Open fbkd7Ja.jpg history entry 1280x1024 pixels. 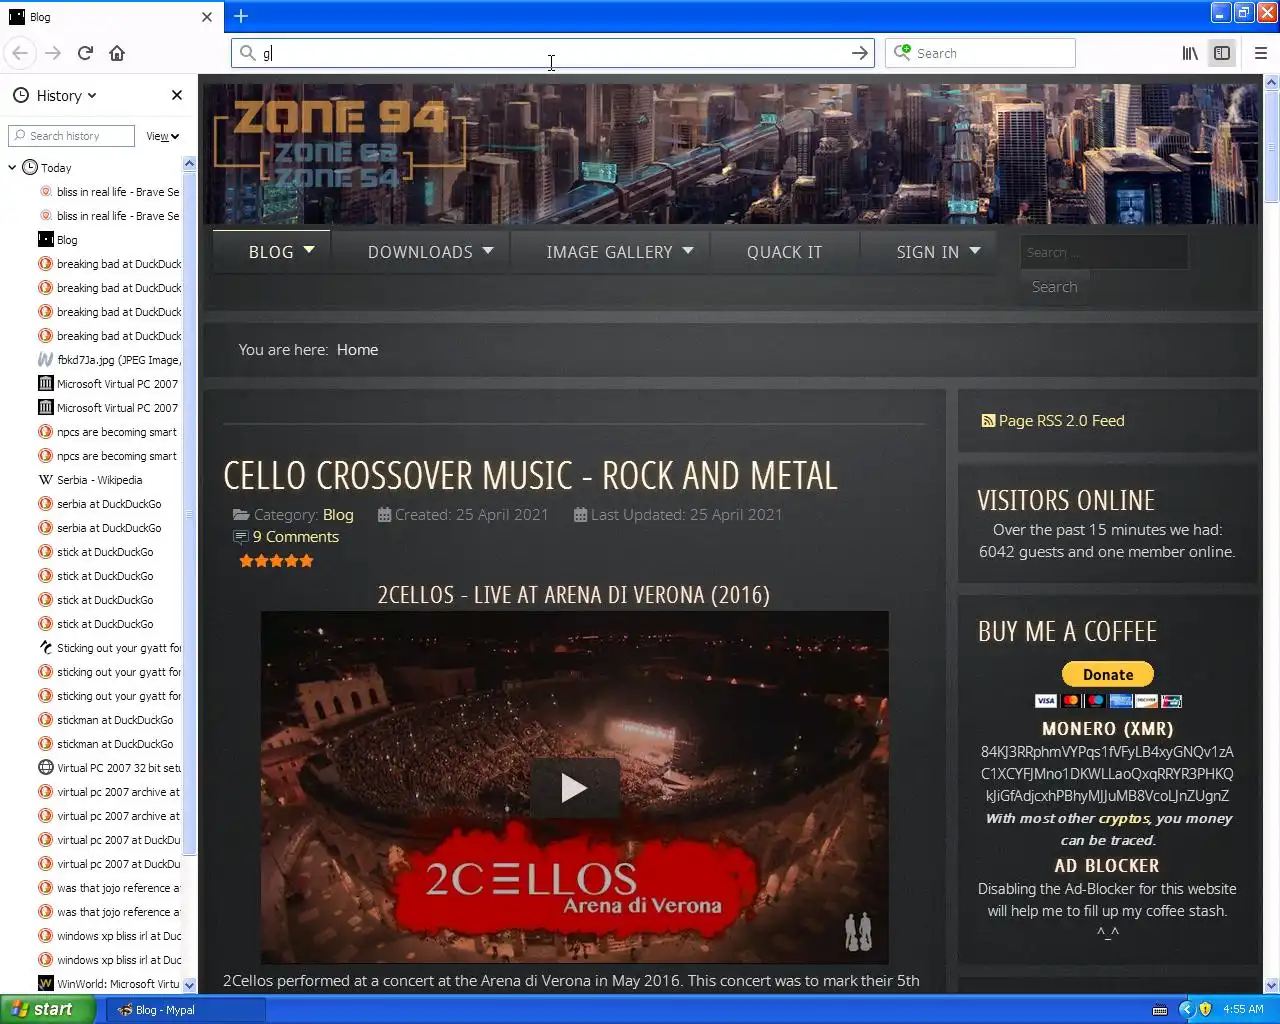click(x=109, y=360)
